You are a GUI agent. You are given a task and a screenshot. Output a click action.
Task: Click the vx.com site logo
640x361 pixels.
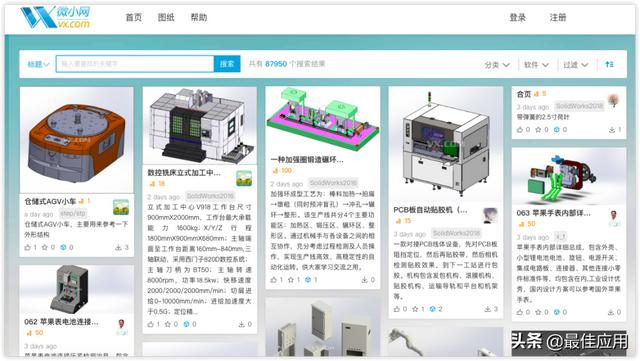point(55,17)
